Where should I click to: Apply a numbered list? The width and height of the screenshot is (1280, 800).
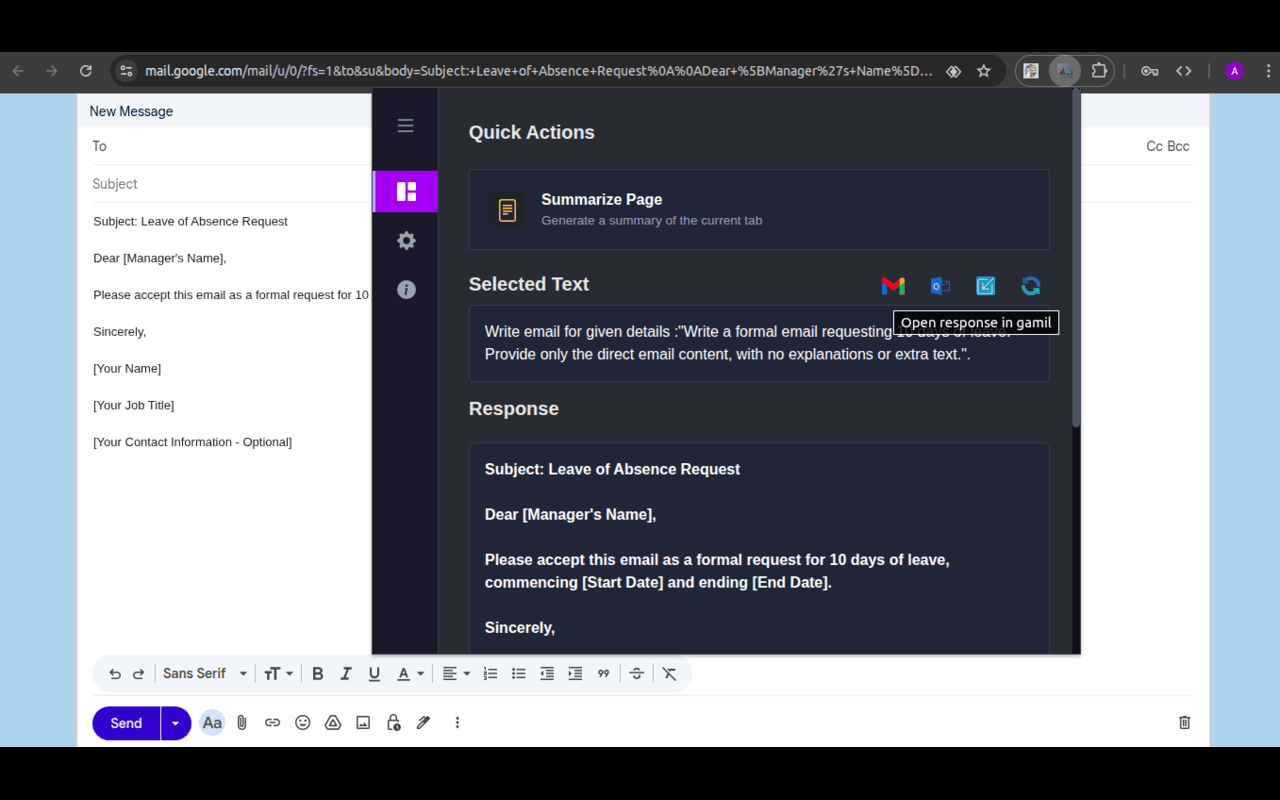(490, 674)
